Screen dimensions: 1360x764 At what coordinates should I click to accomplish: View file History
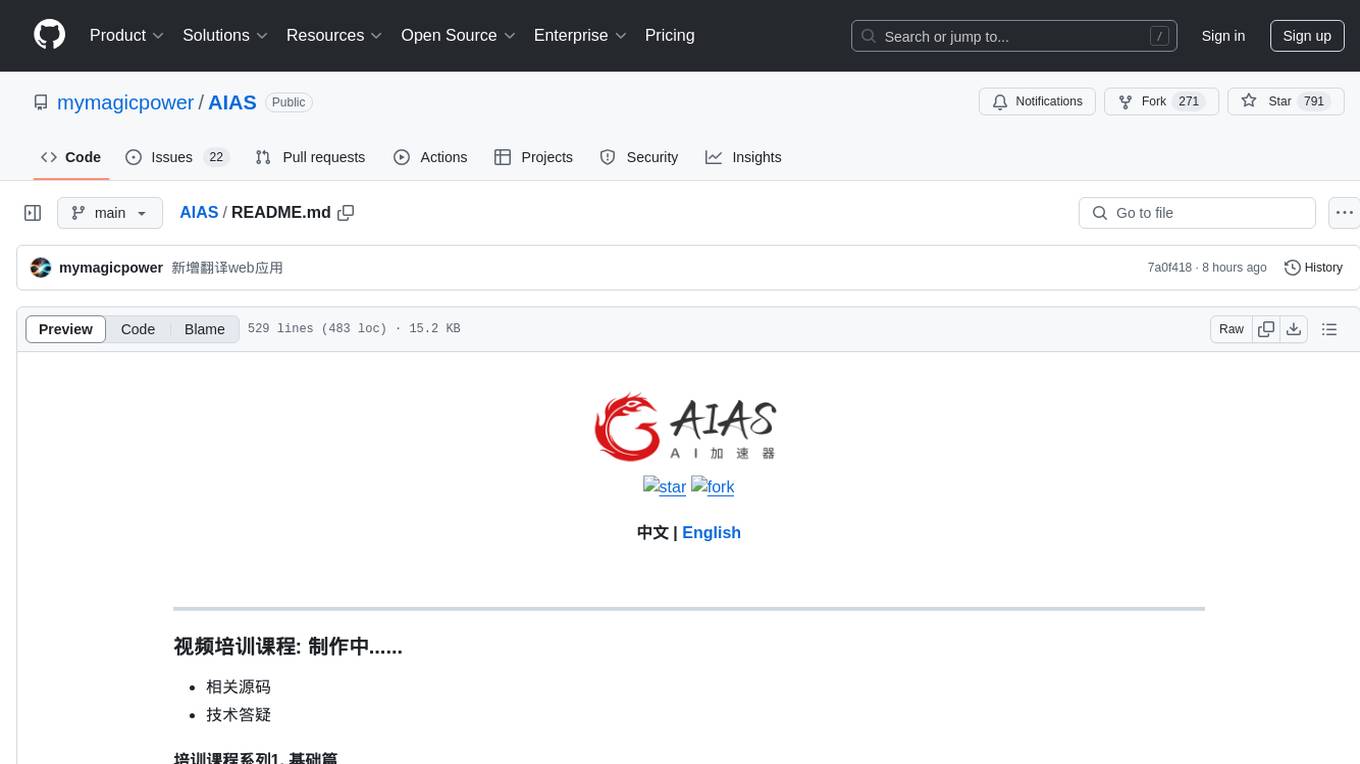click(x=1313, y=268)
